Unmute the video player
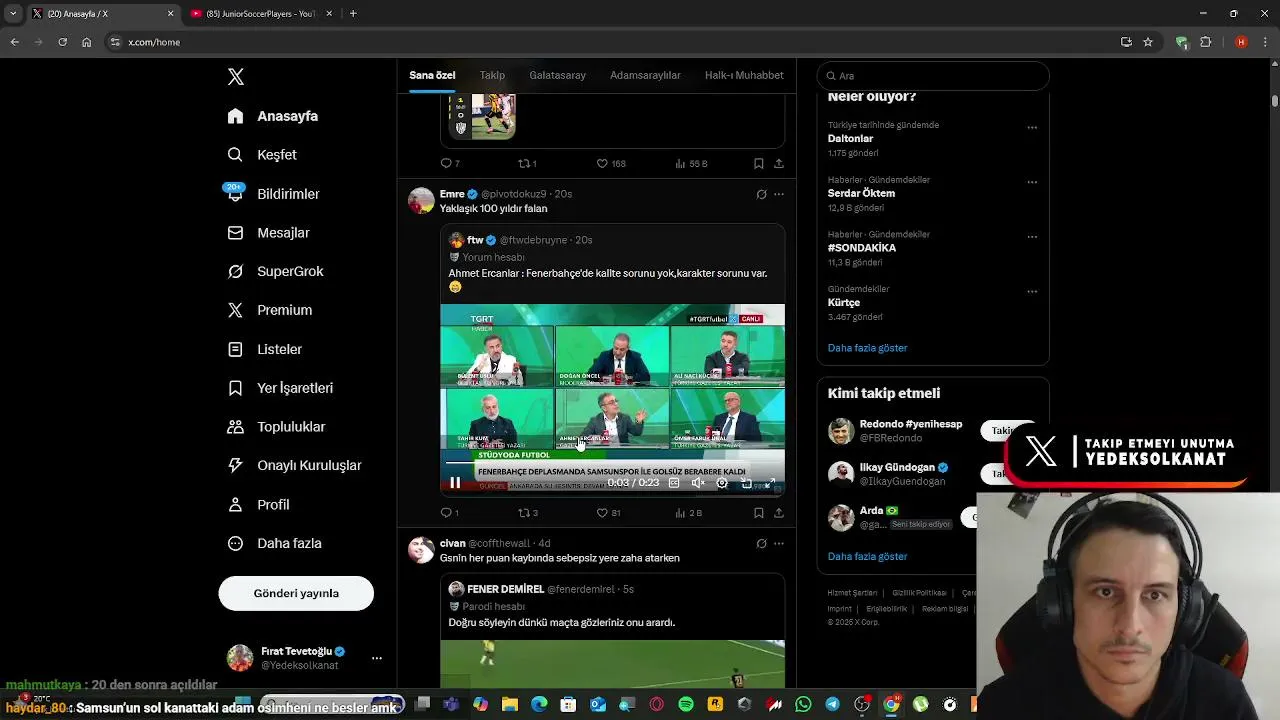This screenshot has height=720, width=1280. pyautogui.click(x=698, y=483)
